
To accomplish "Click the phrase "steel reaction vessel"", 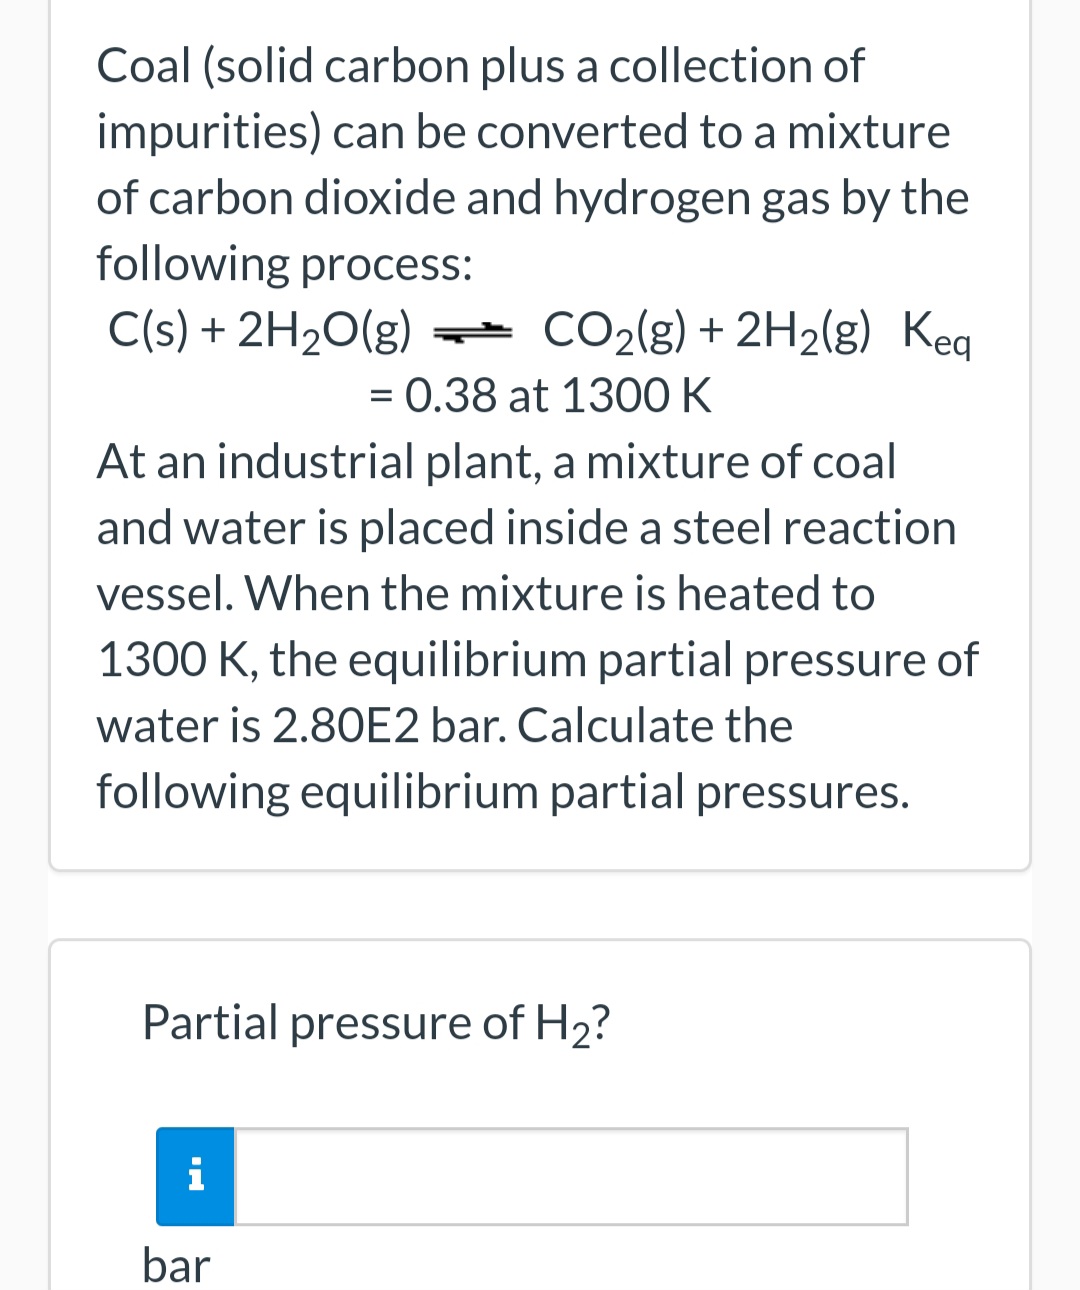I will tap(810, 528).
